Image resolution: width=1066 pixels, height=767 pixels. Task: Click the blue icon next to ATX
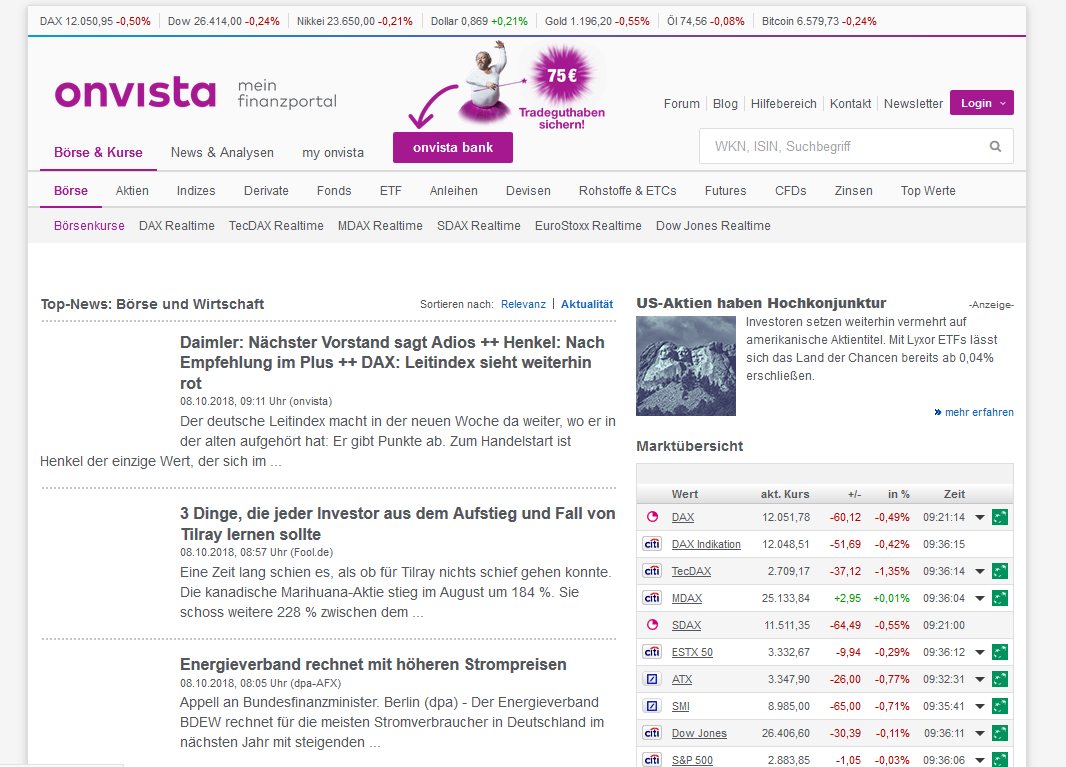tap(652, 679)
